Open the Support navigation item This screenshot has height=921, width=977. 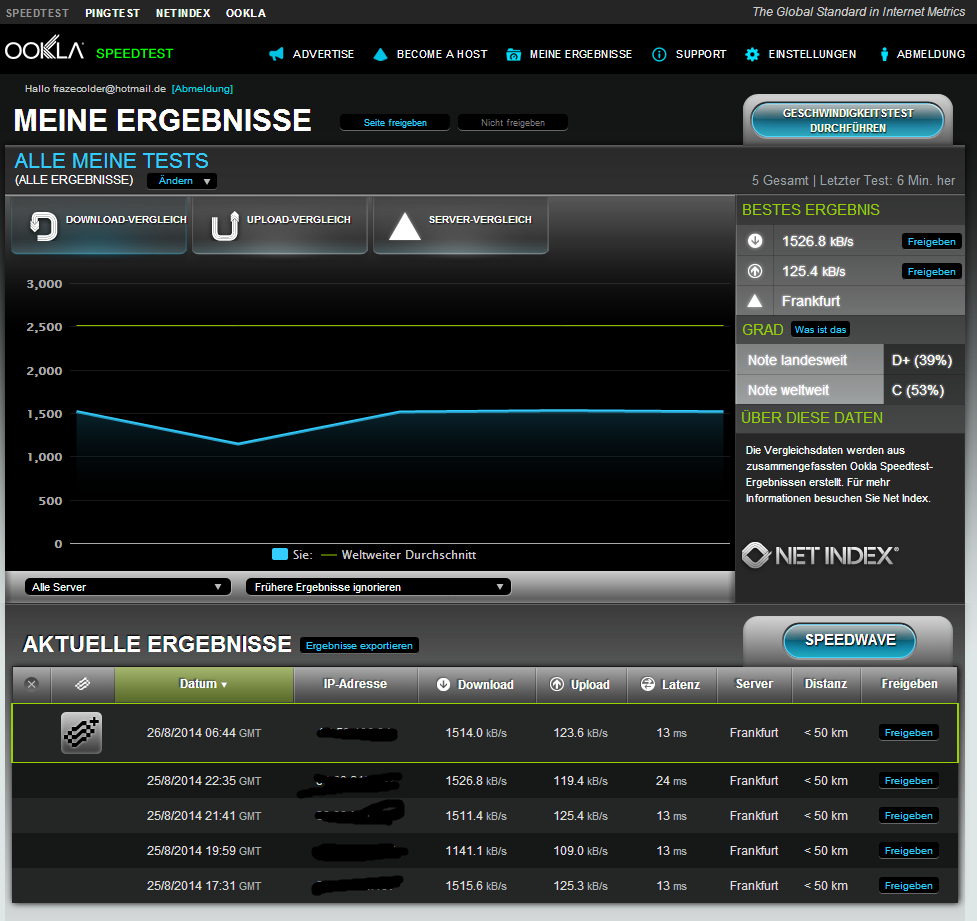(x=689, y=54)
